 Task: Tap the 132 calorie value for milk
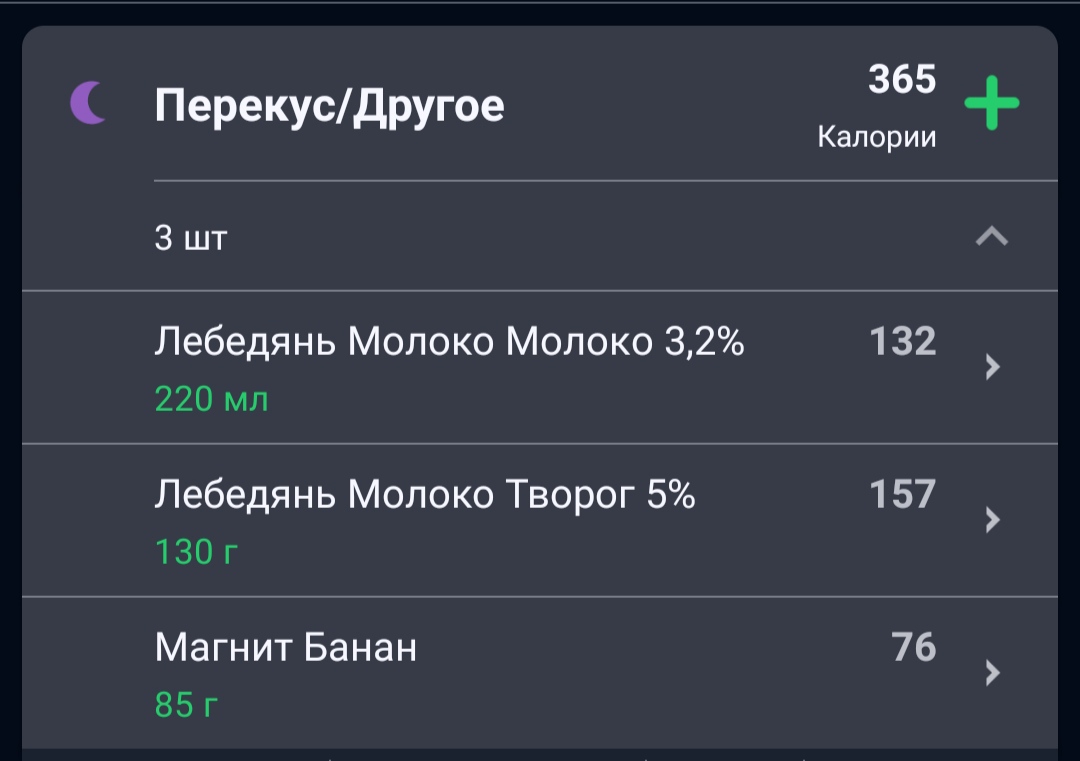pyautogui.click(x=903, y=341)
